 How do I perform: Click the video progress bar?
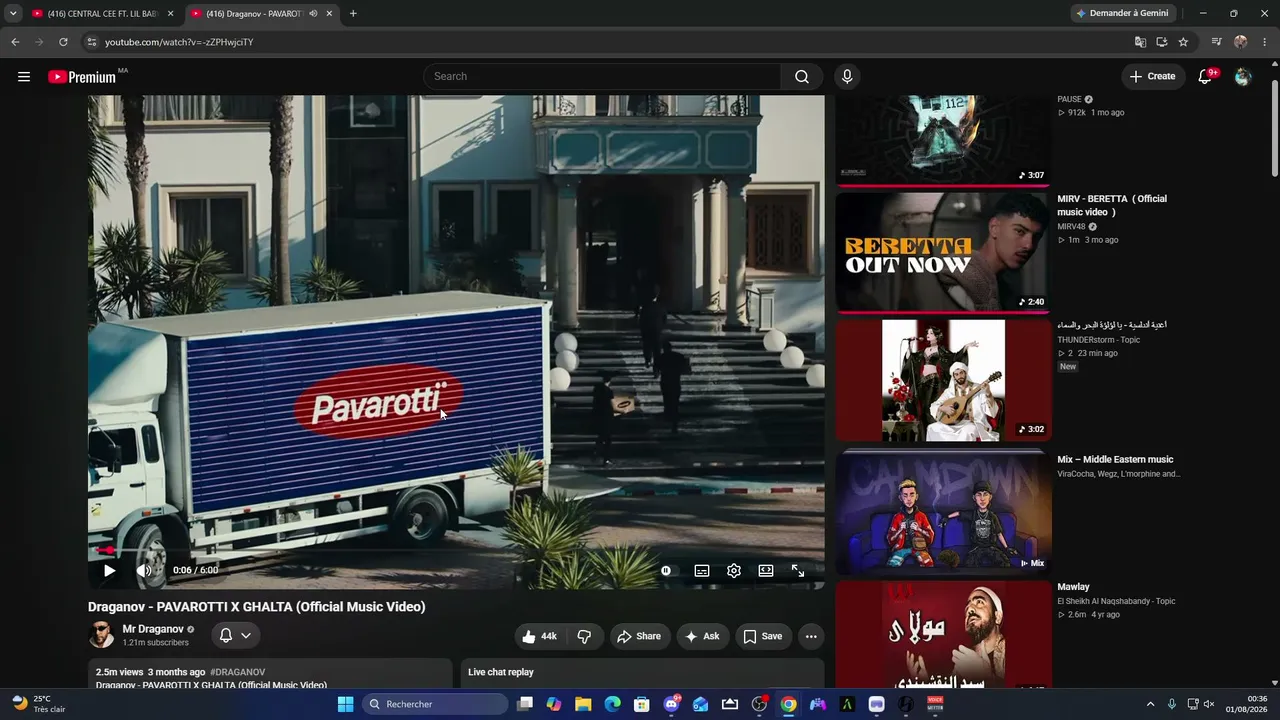(456, 550)
